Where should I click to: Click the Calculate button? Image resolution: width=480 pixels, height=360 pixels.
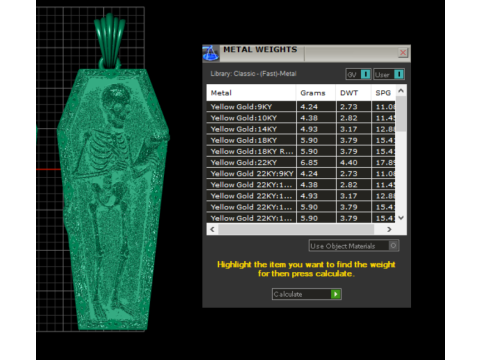coord(307,294)
